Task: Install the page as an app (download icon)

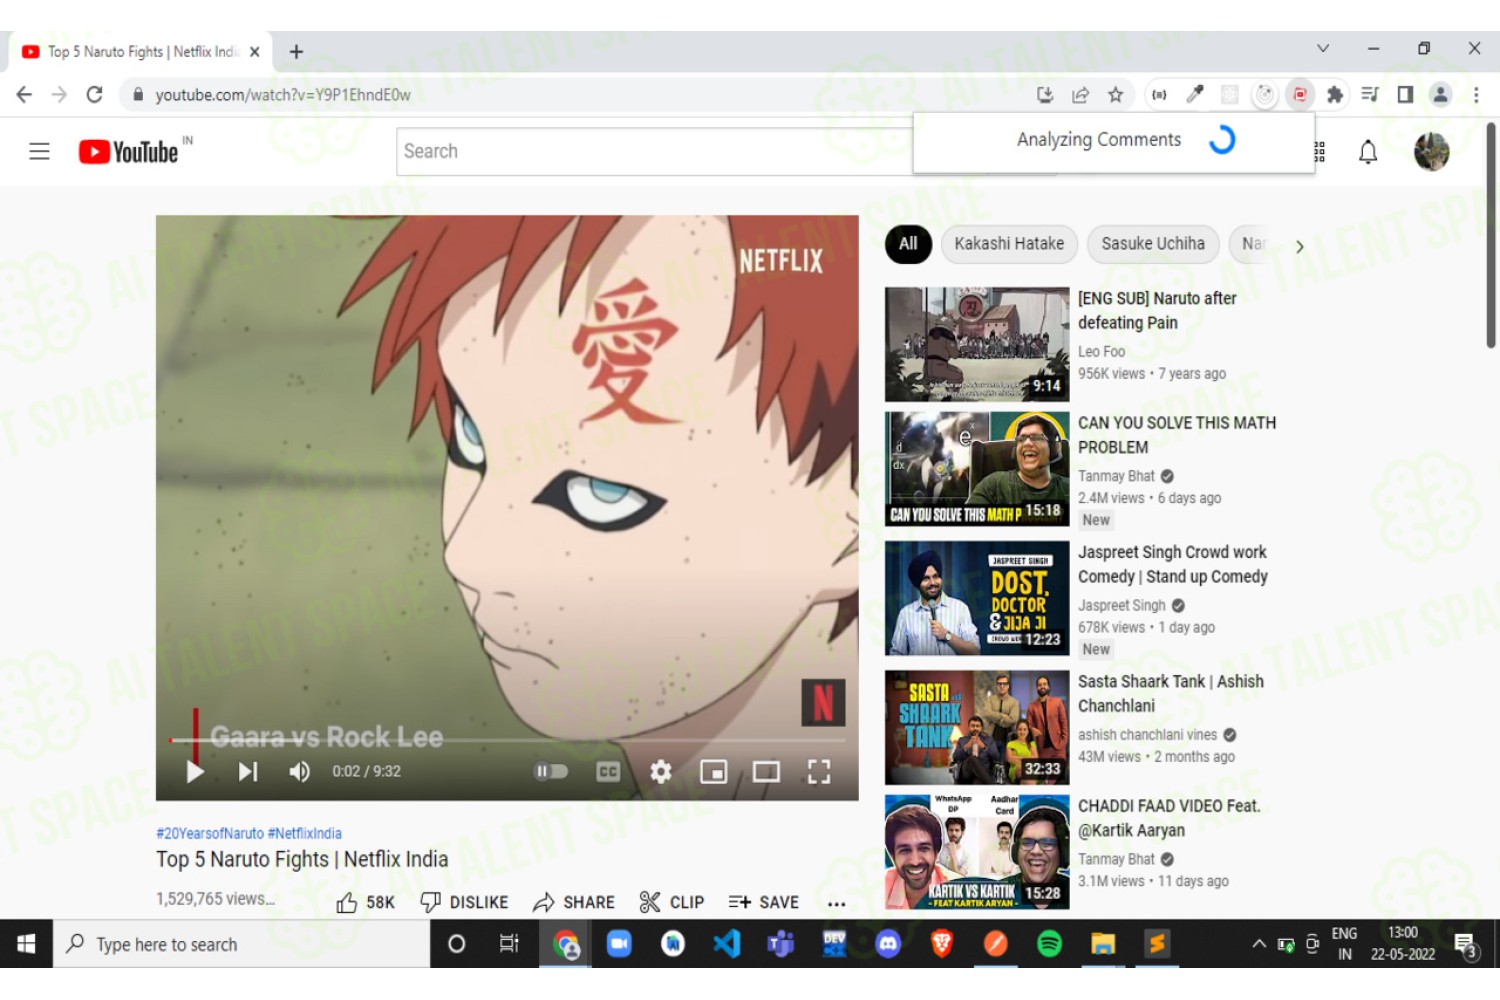Action: (x=1045, y=95)
